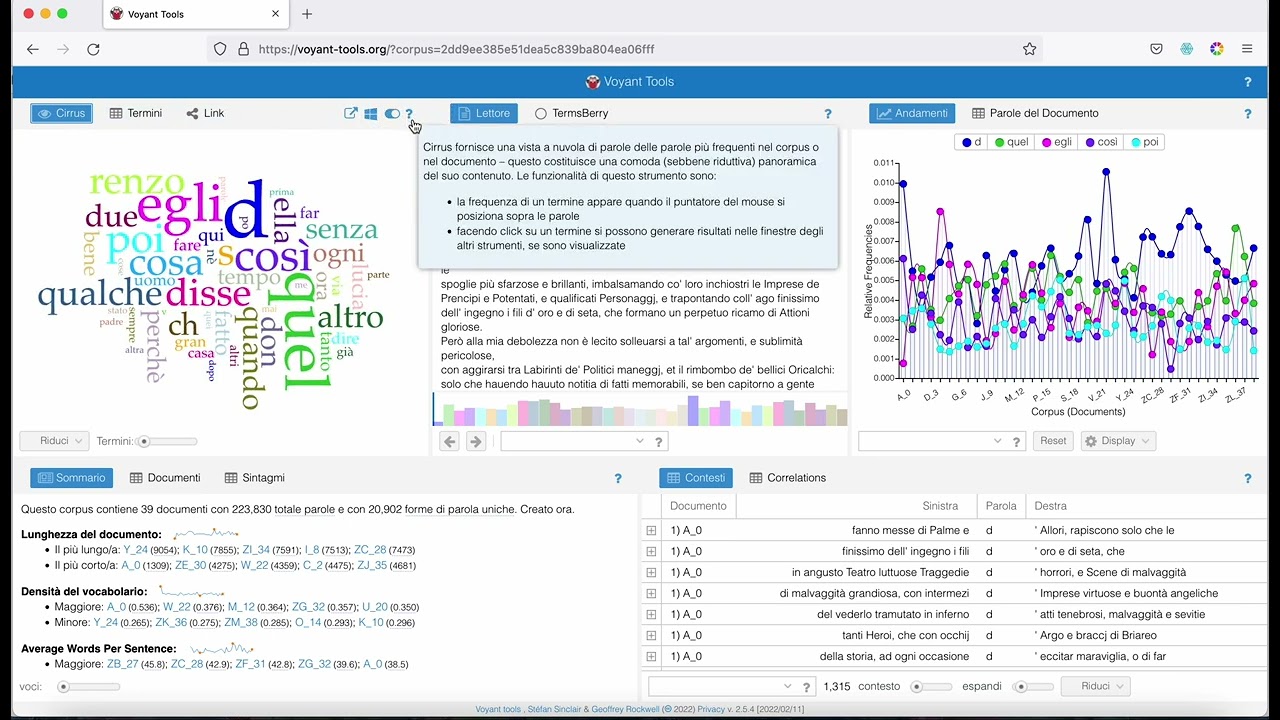Click help icon beside trends search box
The width and height of the screenshot is (1280, 720).
pos(1016,442)
